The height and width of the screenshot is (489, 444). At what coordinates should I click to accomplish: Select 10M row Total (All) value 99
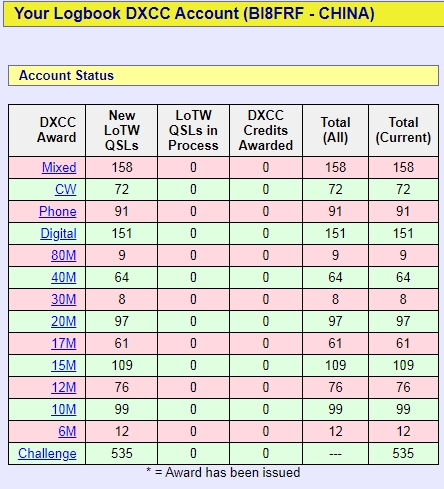click(335, 409)
